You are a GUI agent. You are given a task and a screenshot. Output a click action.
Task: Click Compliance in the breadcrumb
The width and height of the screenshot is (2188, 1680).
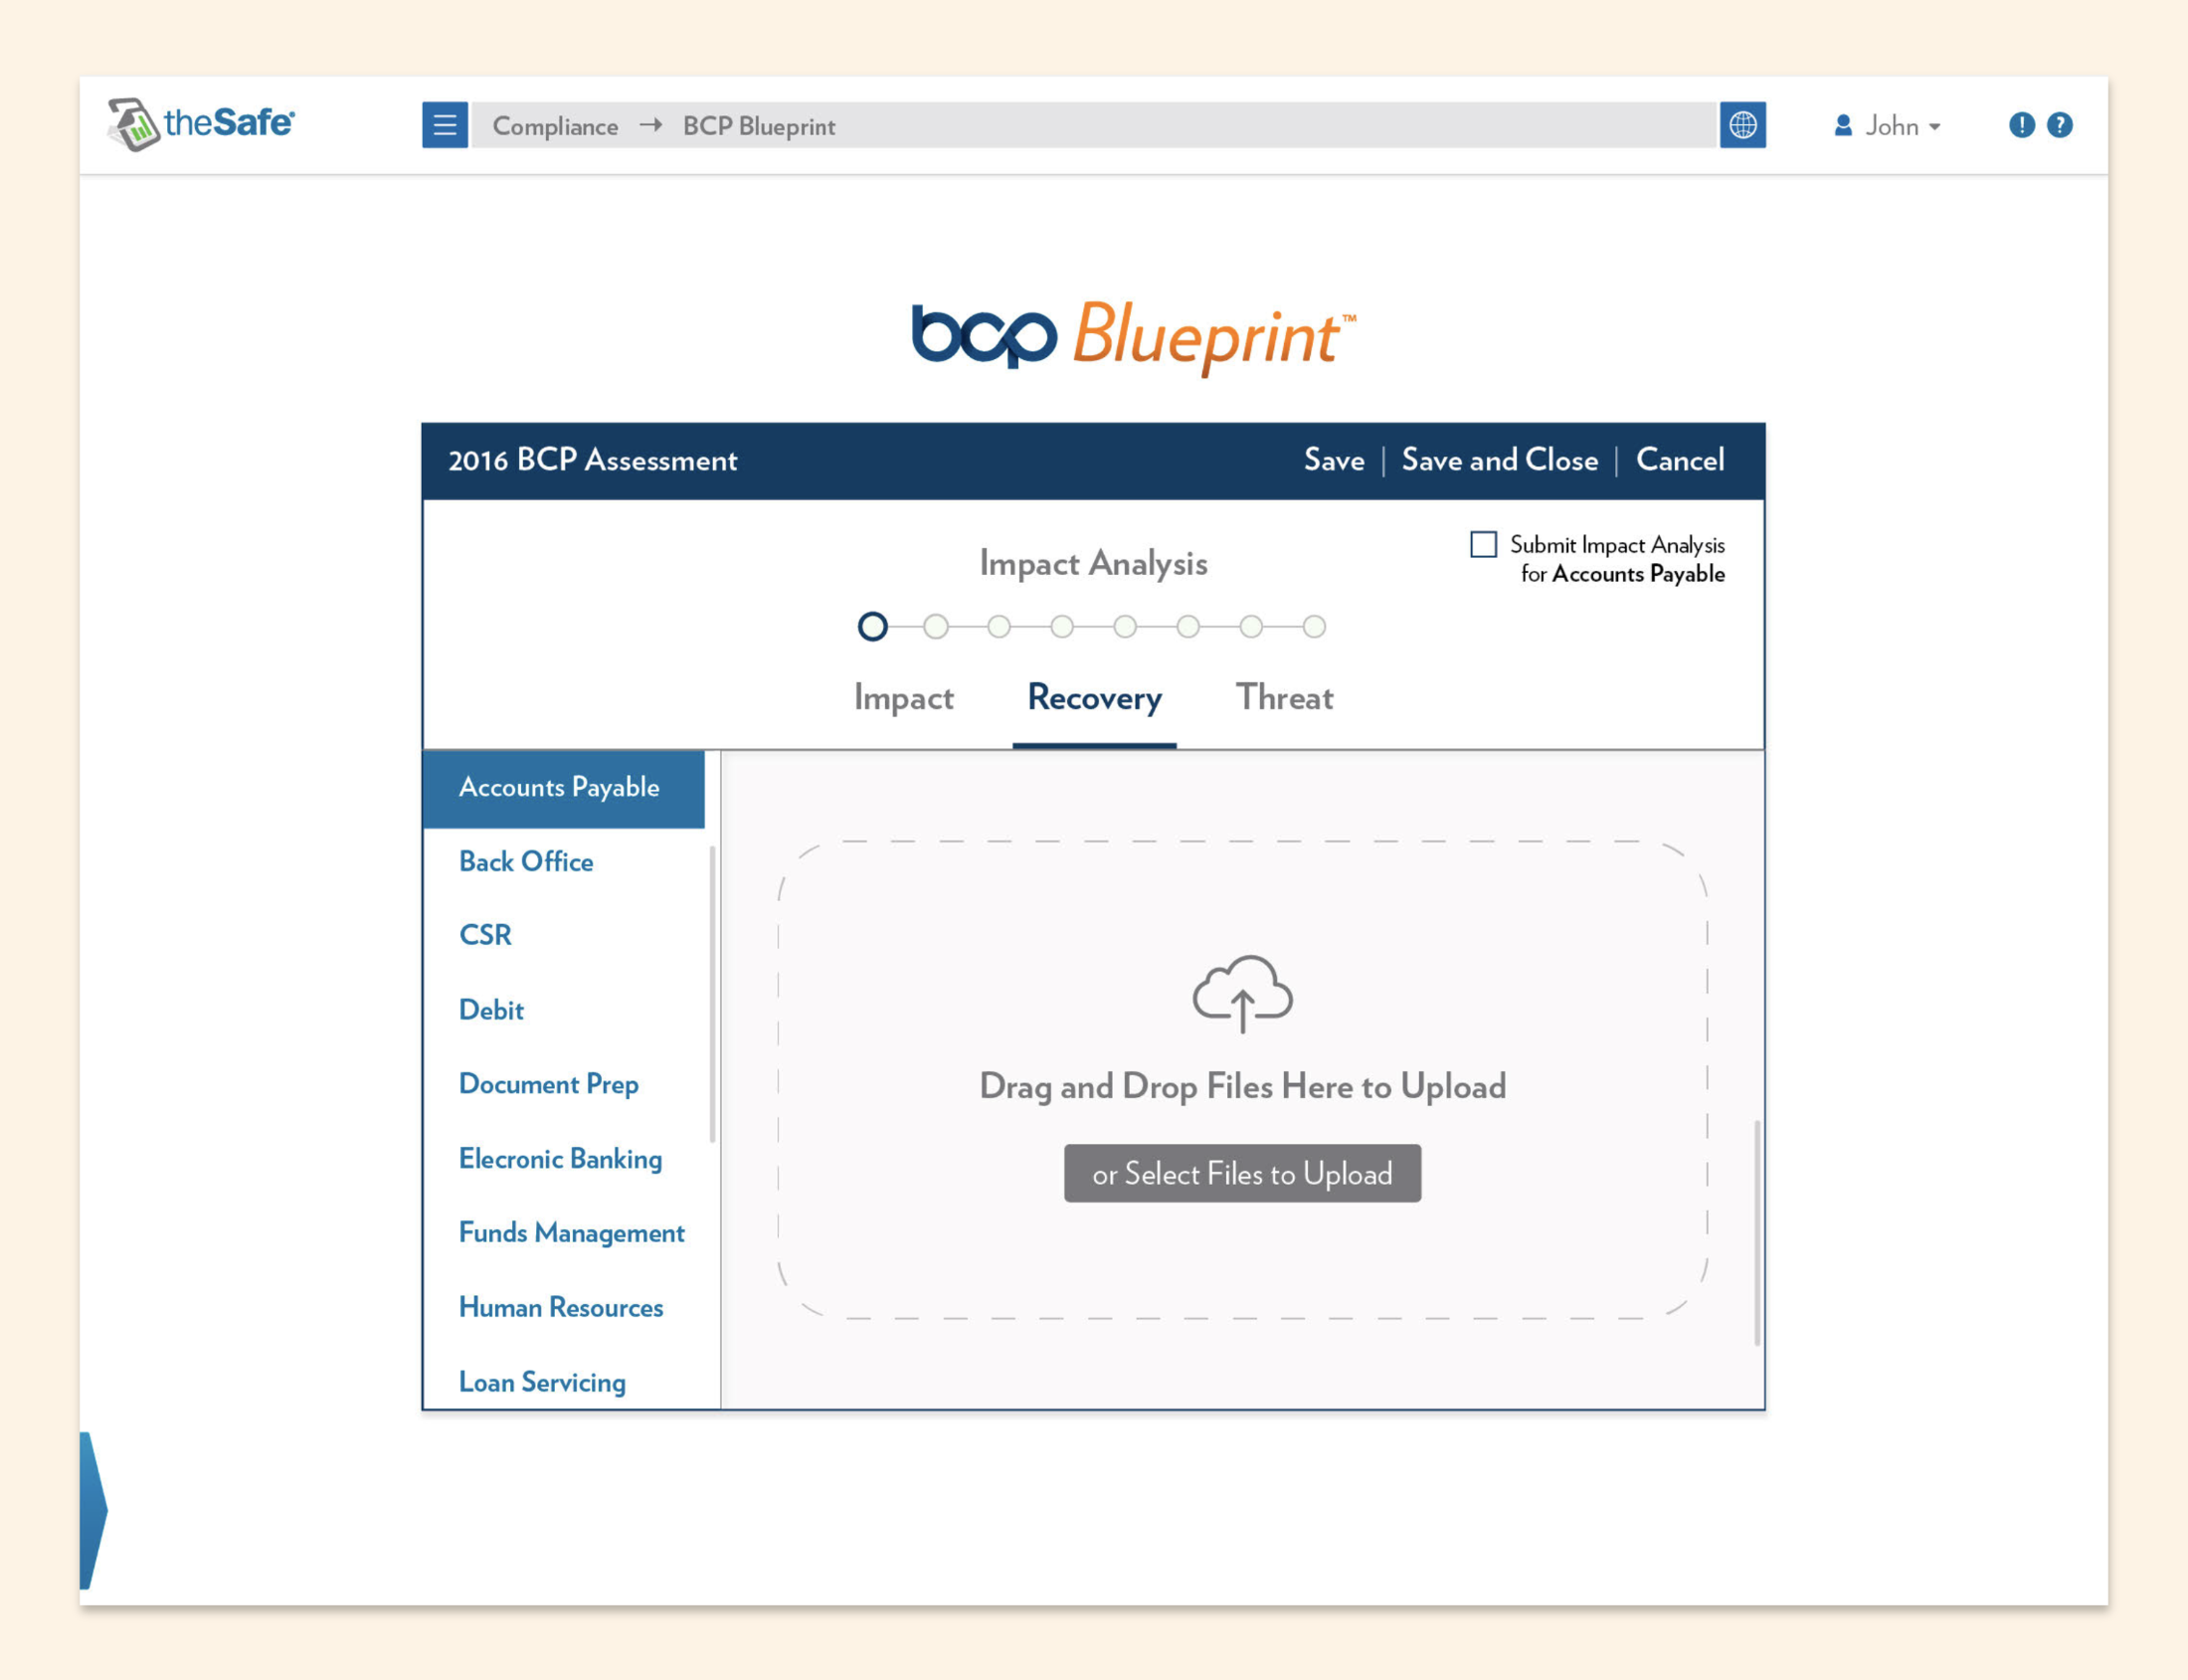coord(555,126)
